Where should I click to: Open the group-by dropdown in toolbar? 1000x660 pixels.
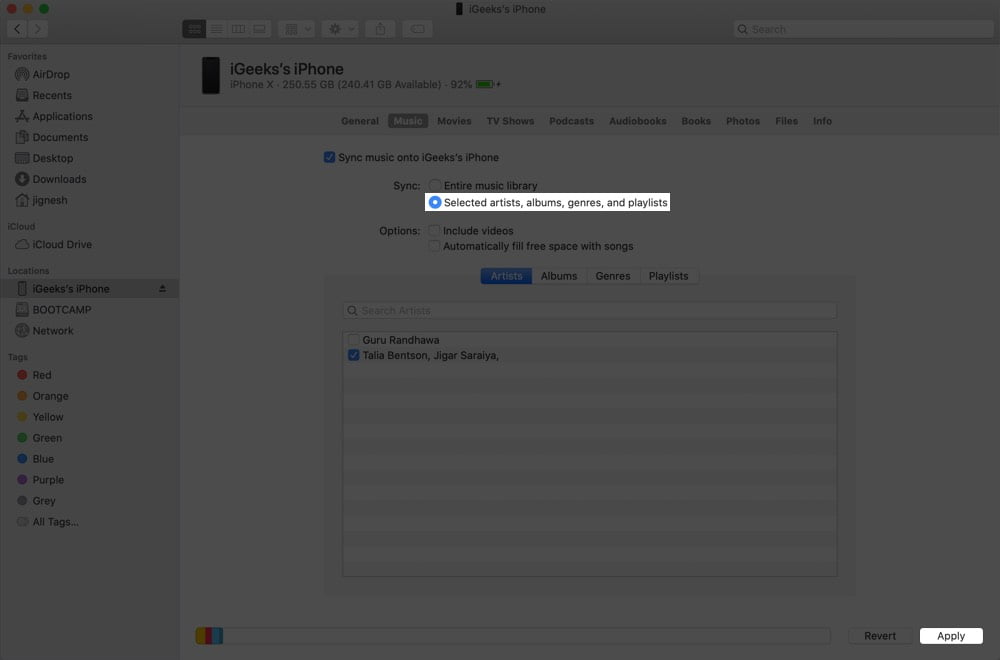[297, 29]
